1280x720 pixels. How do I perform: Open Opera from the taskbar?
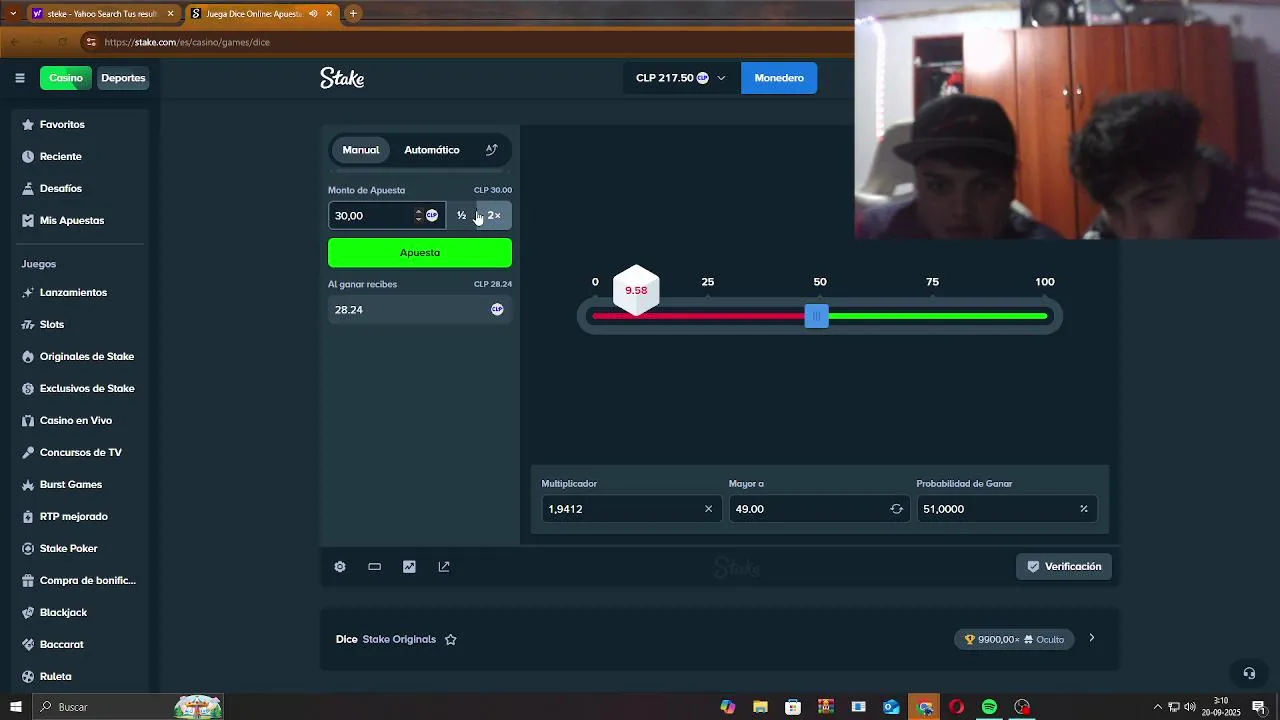pos(956,707)
